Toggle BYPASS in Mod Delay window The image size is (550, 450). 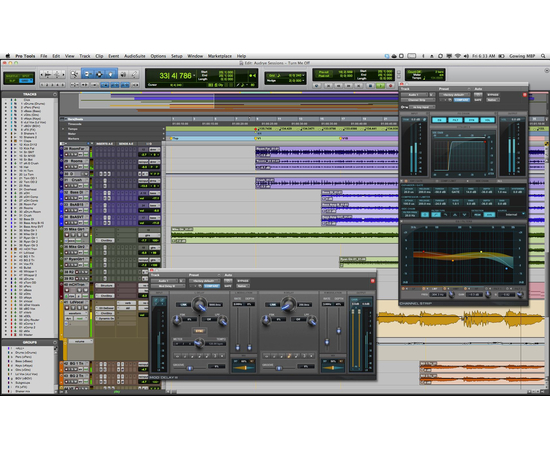(243, 281)
